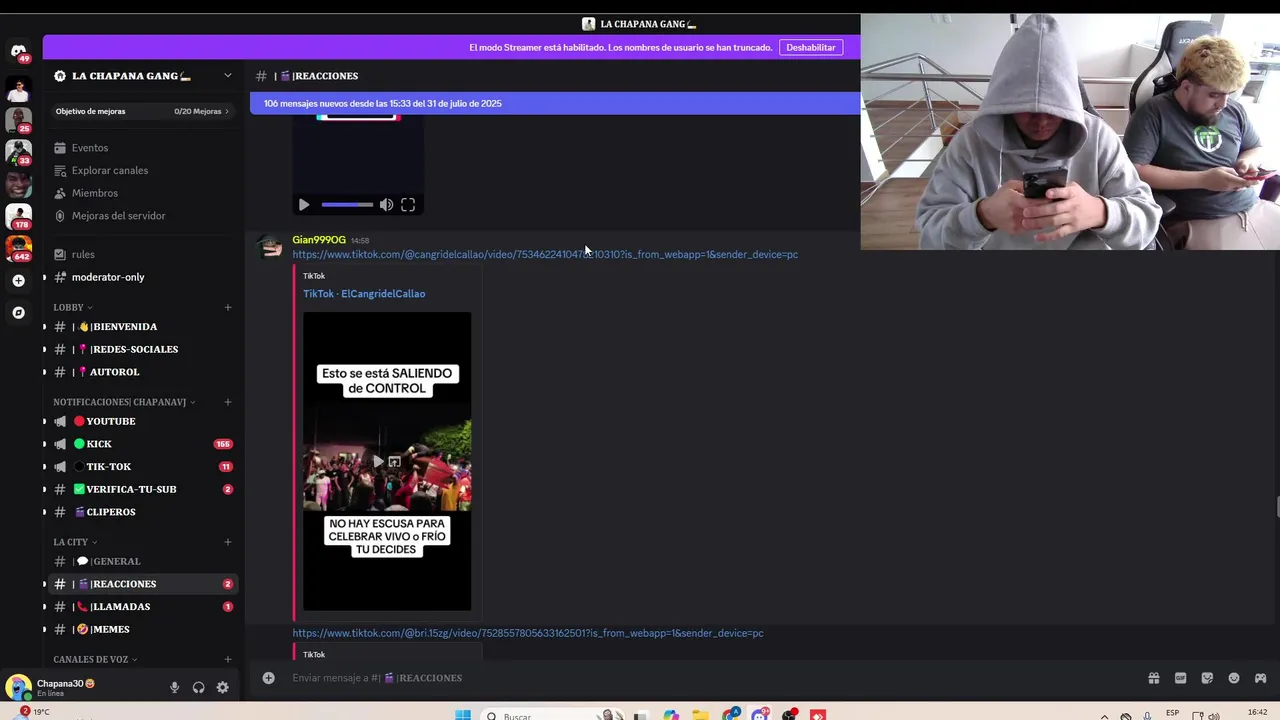Mute microphone in the user panel
This screenshot has width=1280, height=720.
click(174, 688)
